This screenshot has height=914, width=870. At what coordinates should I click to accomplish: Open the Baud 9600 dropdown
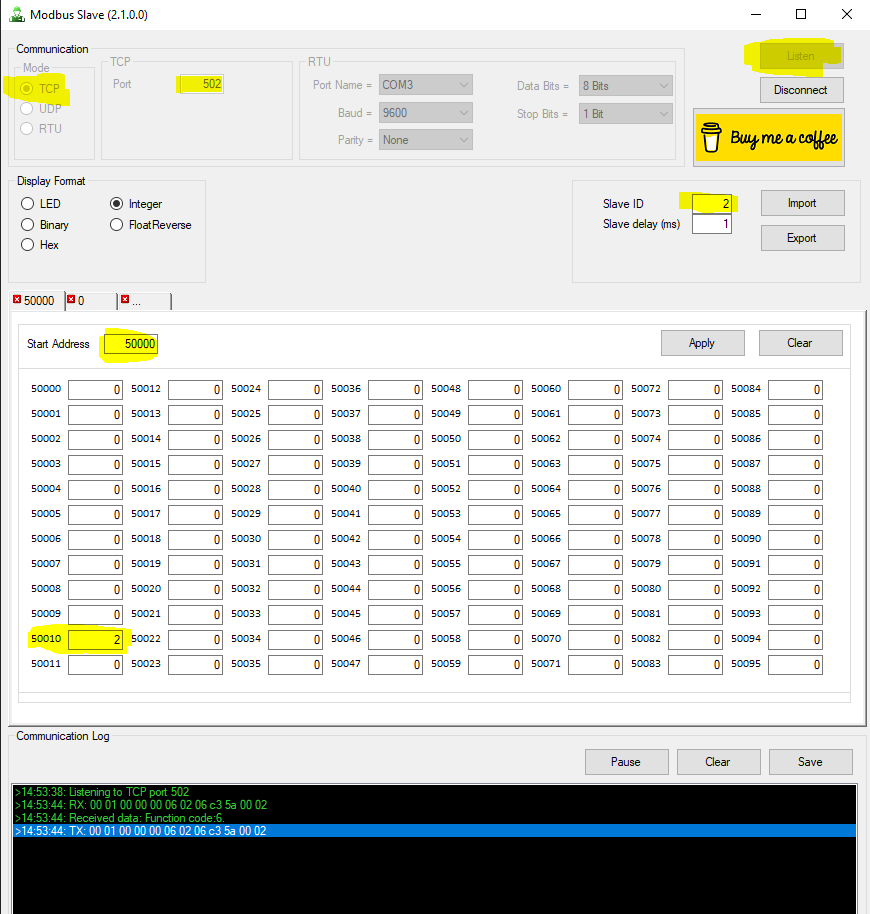(425, 113)
